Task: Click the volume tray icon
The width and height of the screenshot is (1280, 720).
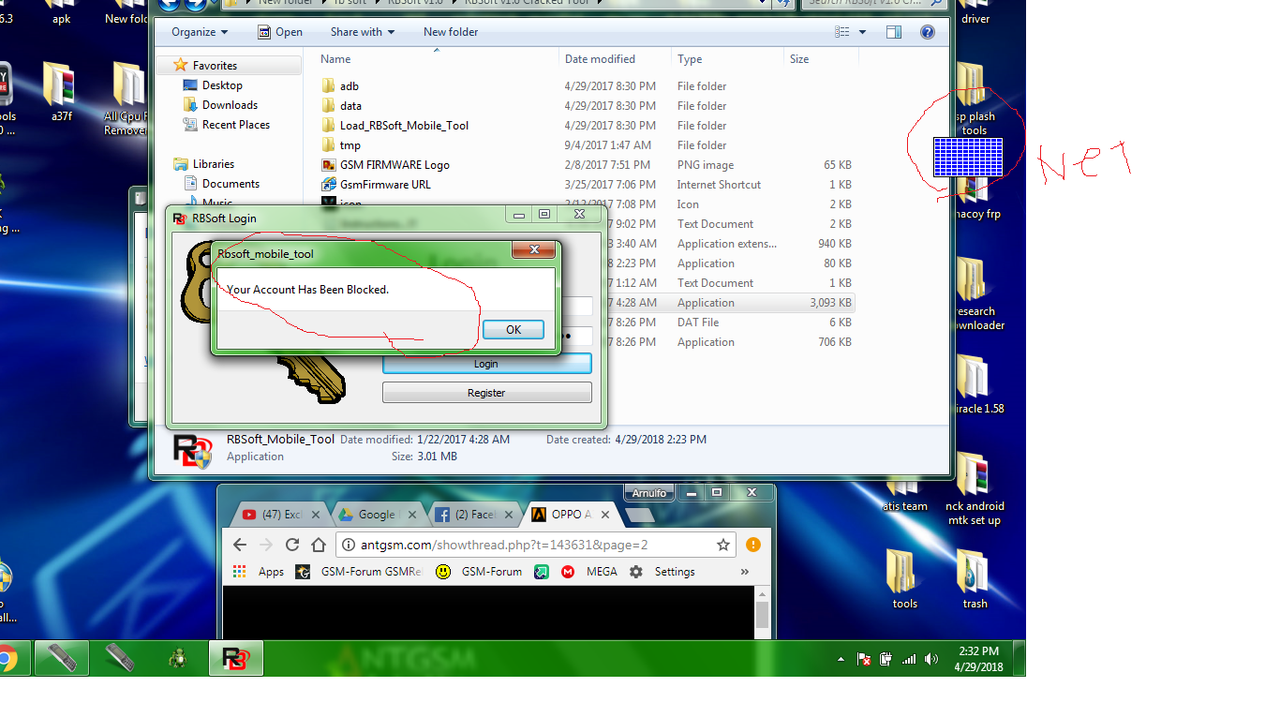Action: pyautogui.click(x=932, y=659)
